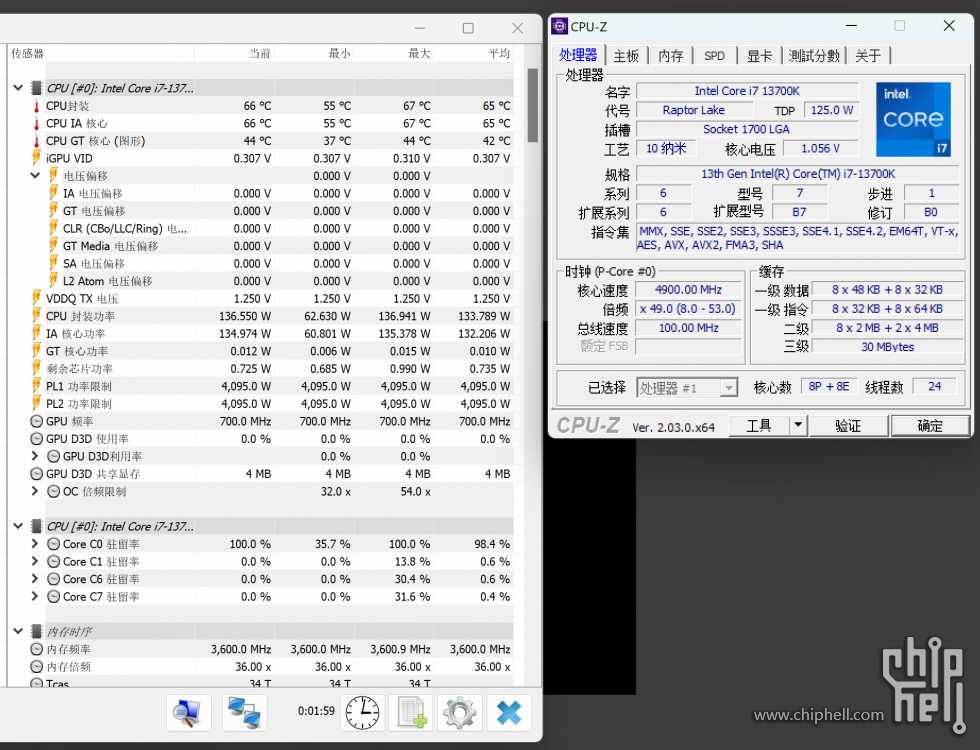The height and width of the screenshot is (750, 980).
Task: Click the lightning icon beside VDDQ TX 电压
Action: (x=36, y=298)
